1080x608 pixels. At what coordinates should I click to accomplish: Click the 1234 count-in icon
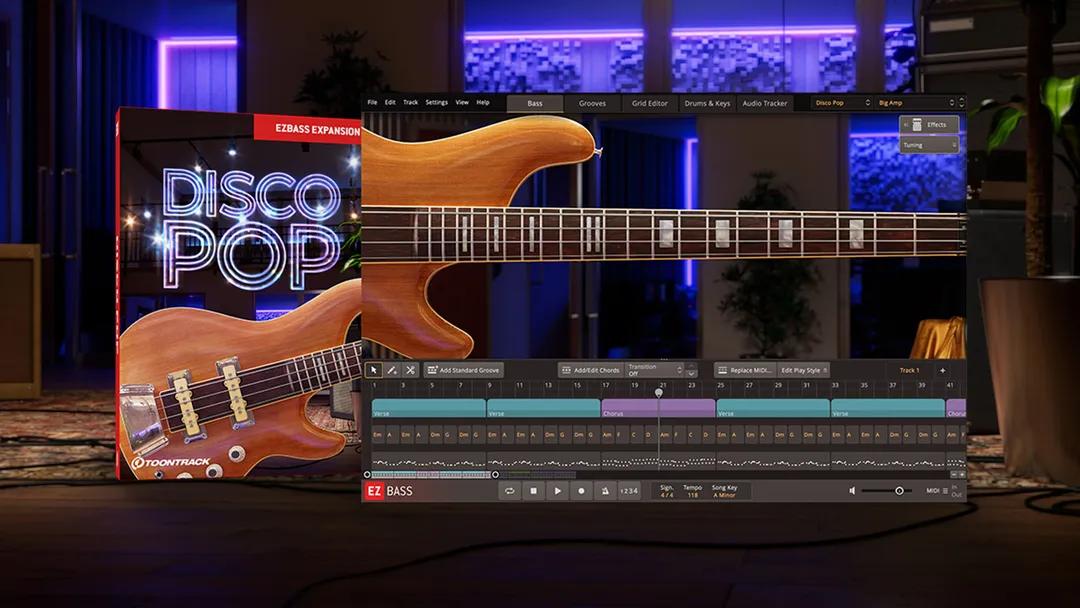(631, 491)
